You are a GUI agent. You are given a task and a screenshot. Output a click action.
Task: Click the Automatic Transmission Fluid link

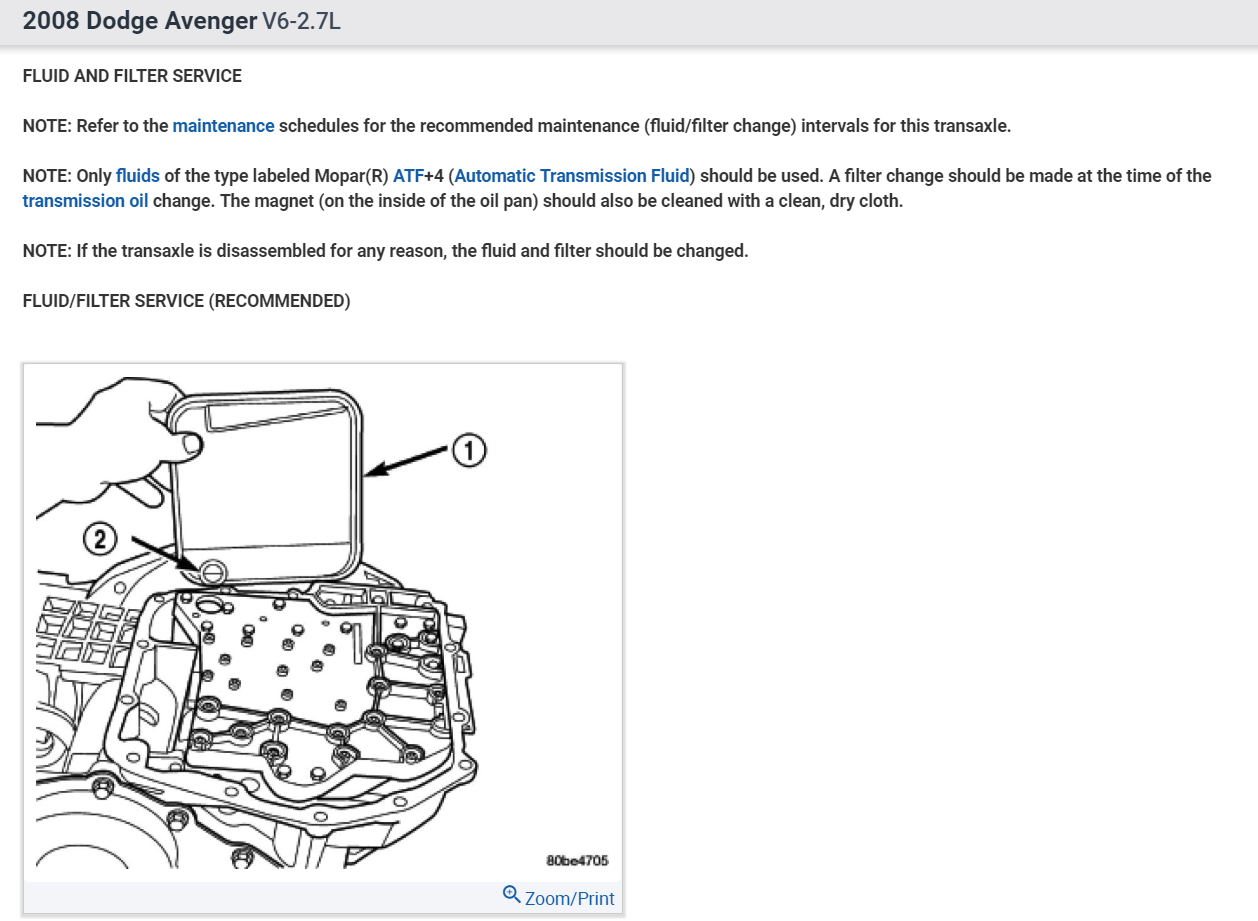[x=572, y=176]
